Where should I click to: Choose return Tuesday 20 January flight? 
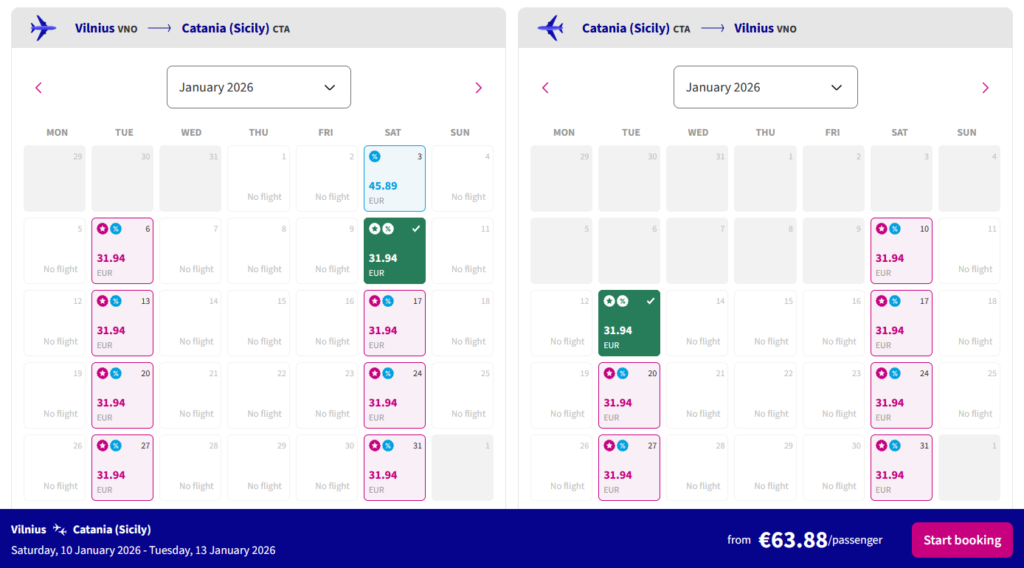(x=629, y=396)
